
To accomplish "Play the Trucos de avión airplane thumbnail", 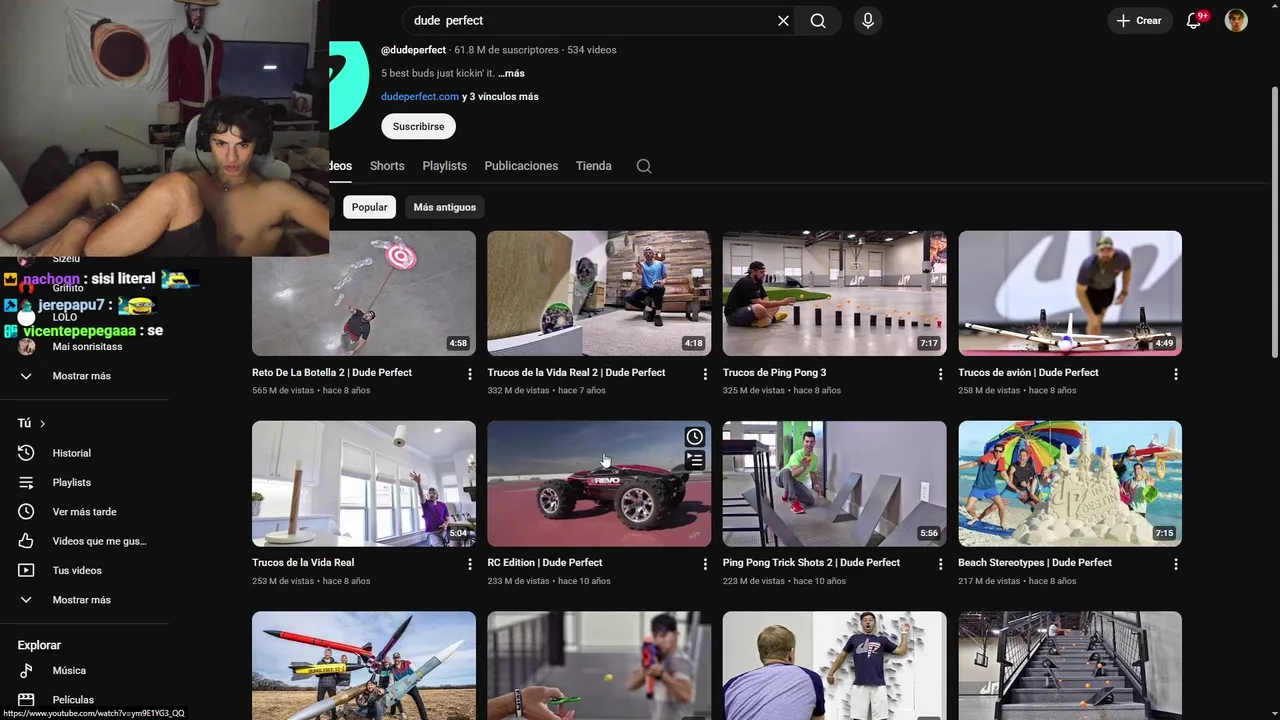I will click(x=1070, y=293).
